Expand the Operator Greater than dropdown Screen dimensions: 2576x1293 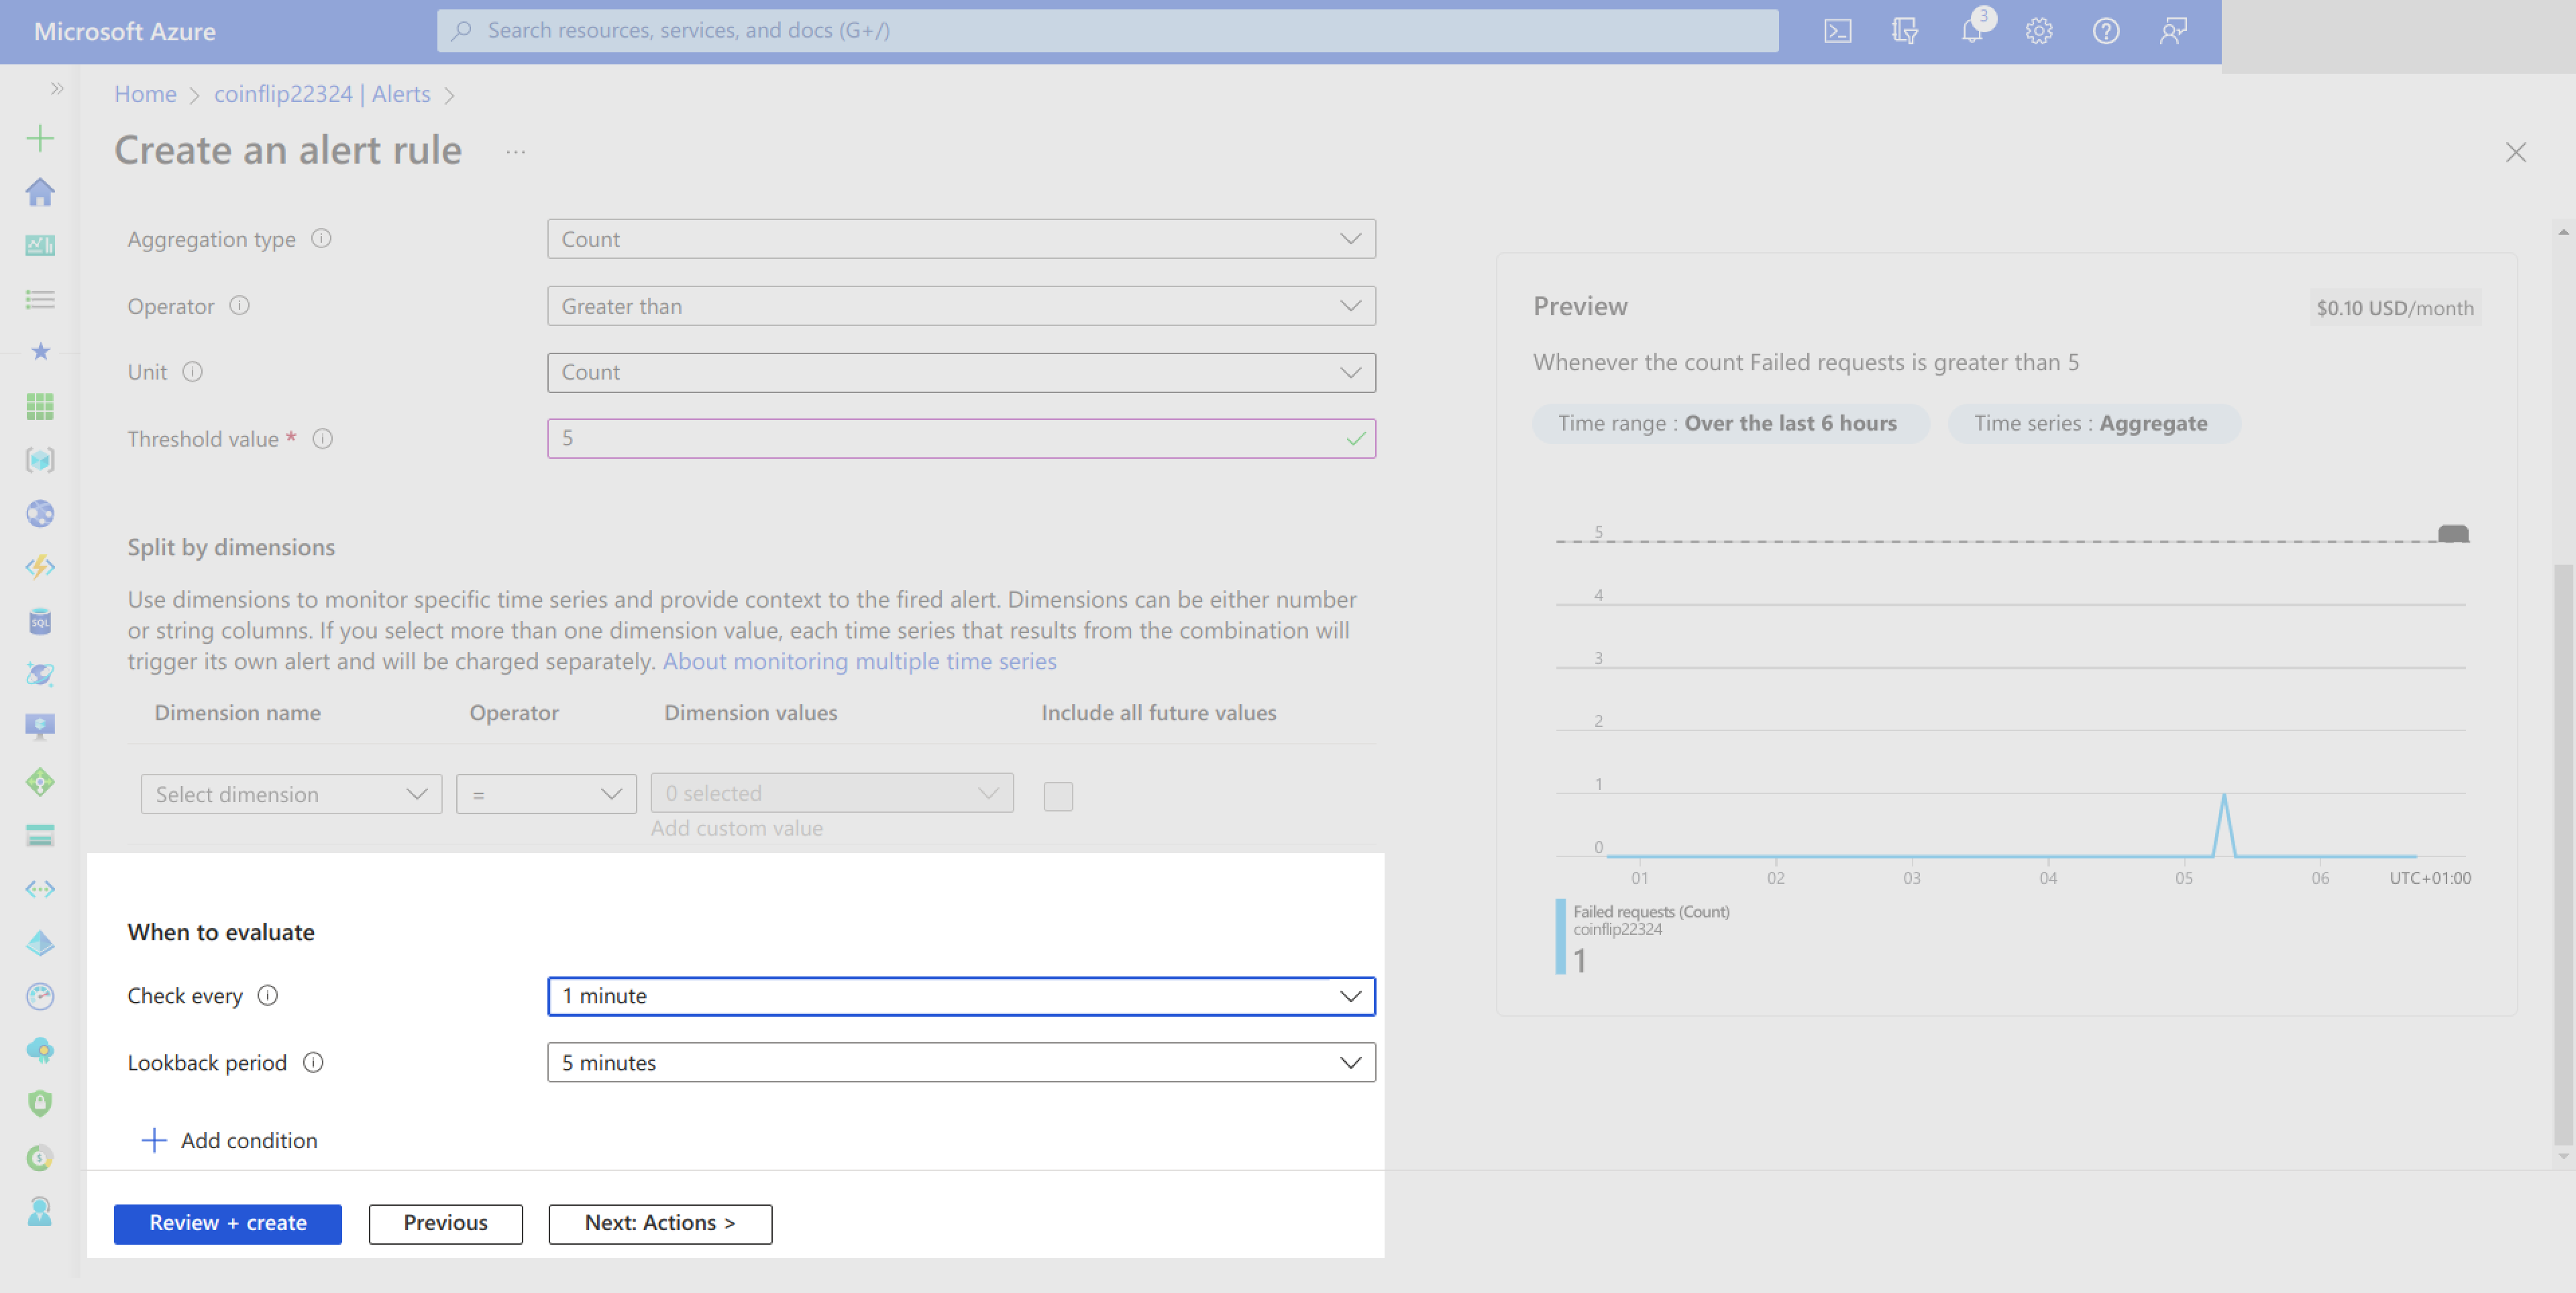point(960,306)
